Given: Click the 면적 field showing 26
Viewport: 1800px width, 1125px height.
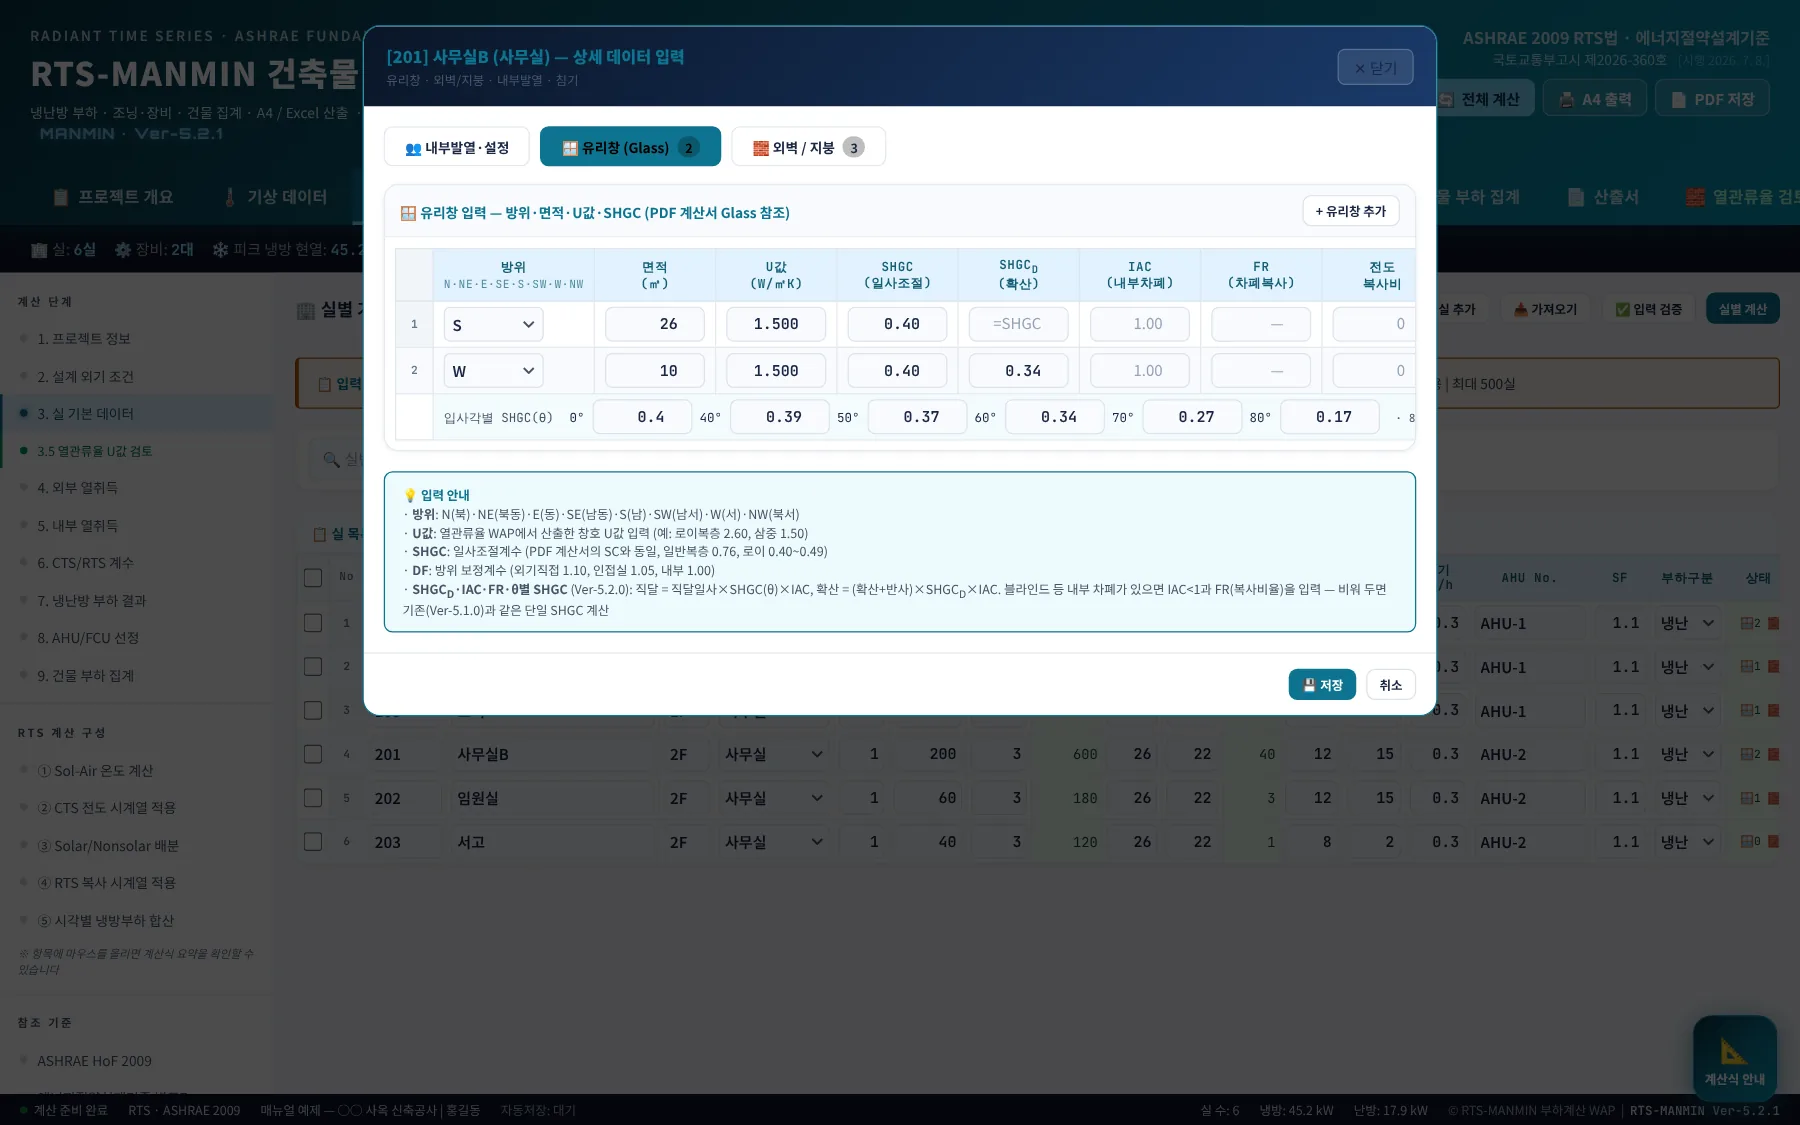Looking at the screenshot, I should click(655, 324).
